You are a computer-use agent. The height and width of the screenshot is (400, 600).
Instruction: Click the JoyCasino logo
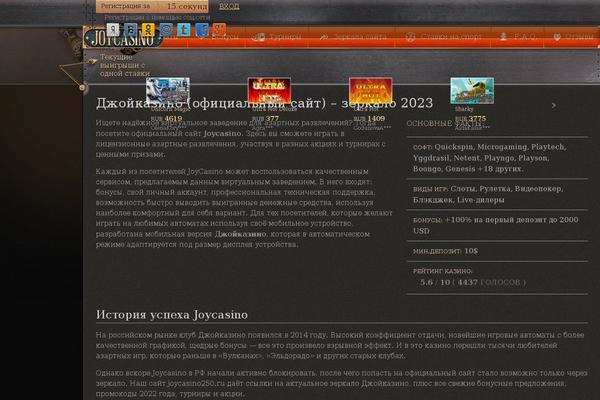[123, 38]
